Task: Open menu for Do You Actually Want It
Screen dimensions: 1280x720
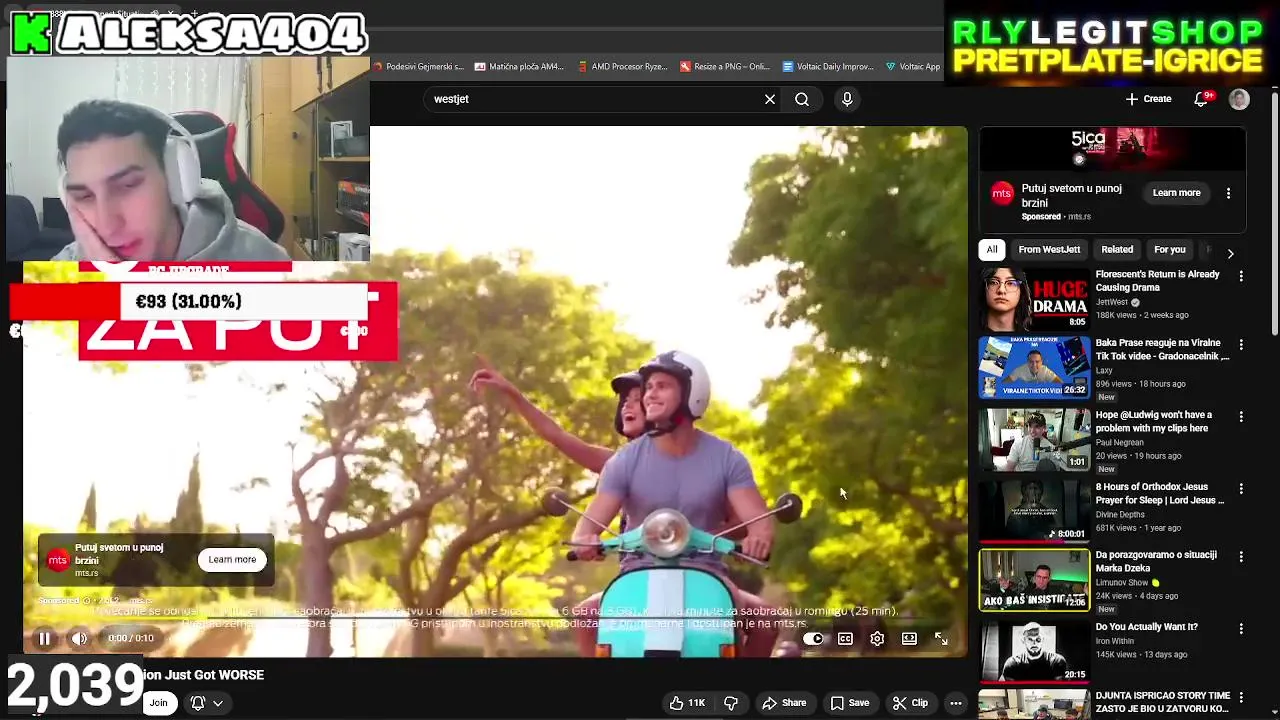Action: pos(1241,629)
